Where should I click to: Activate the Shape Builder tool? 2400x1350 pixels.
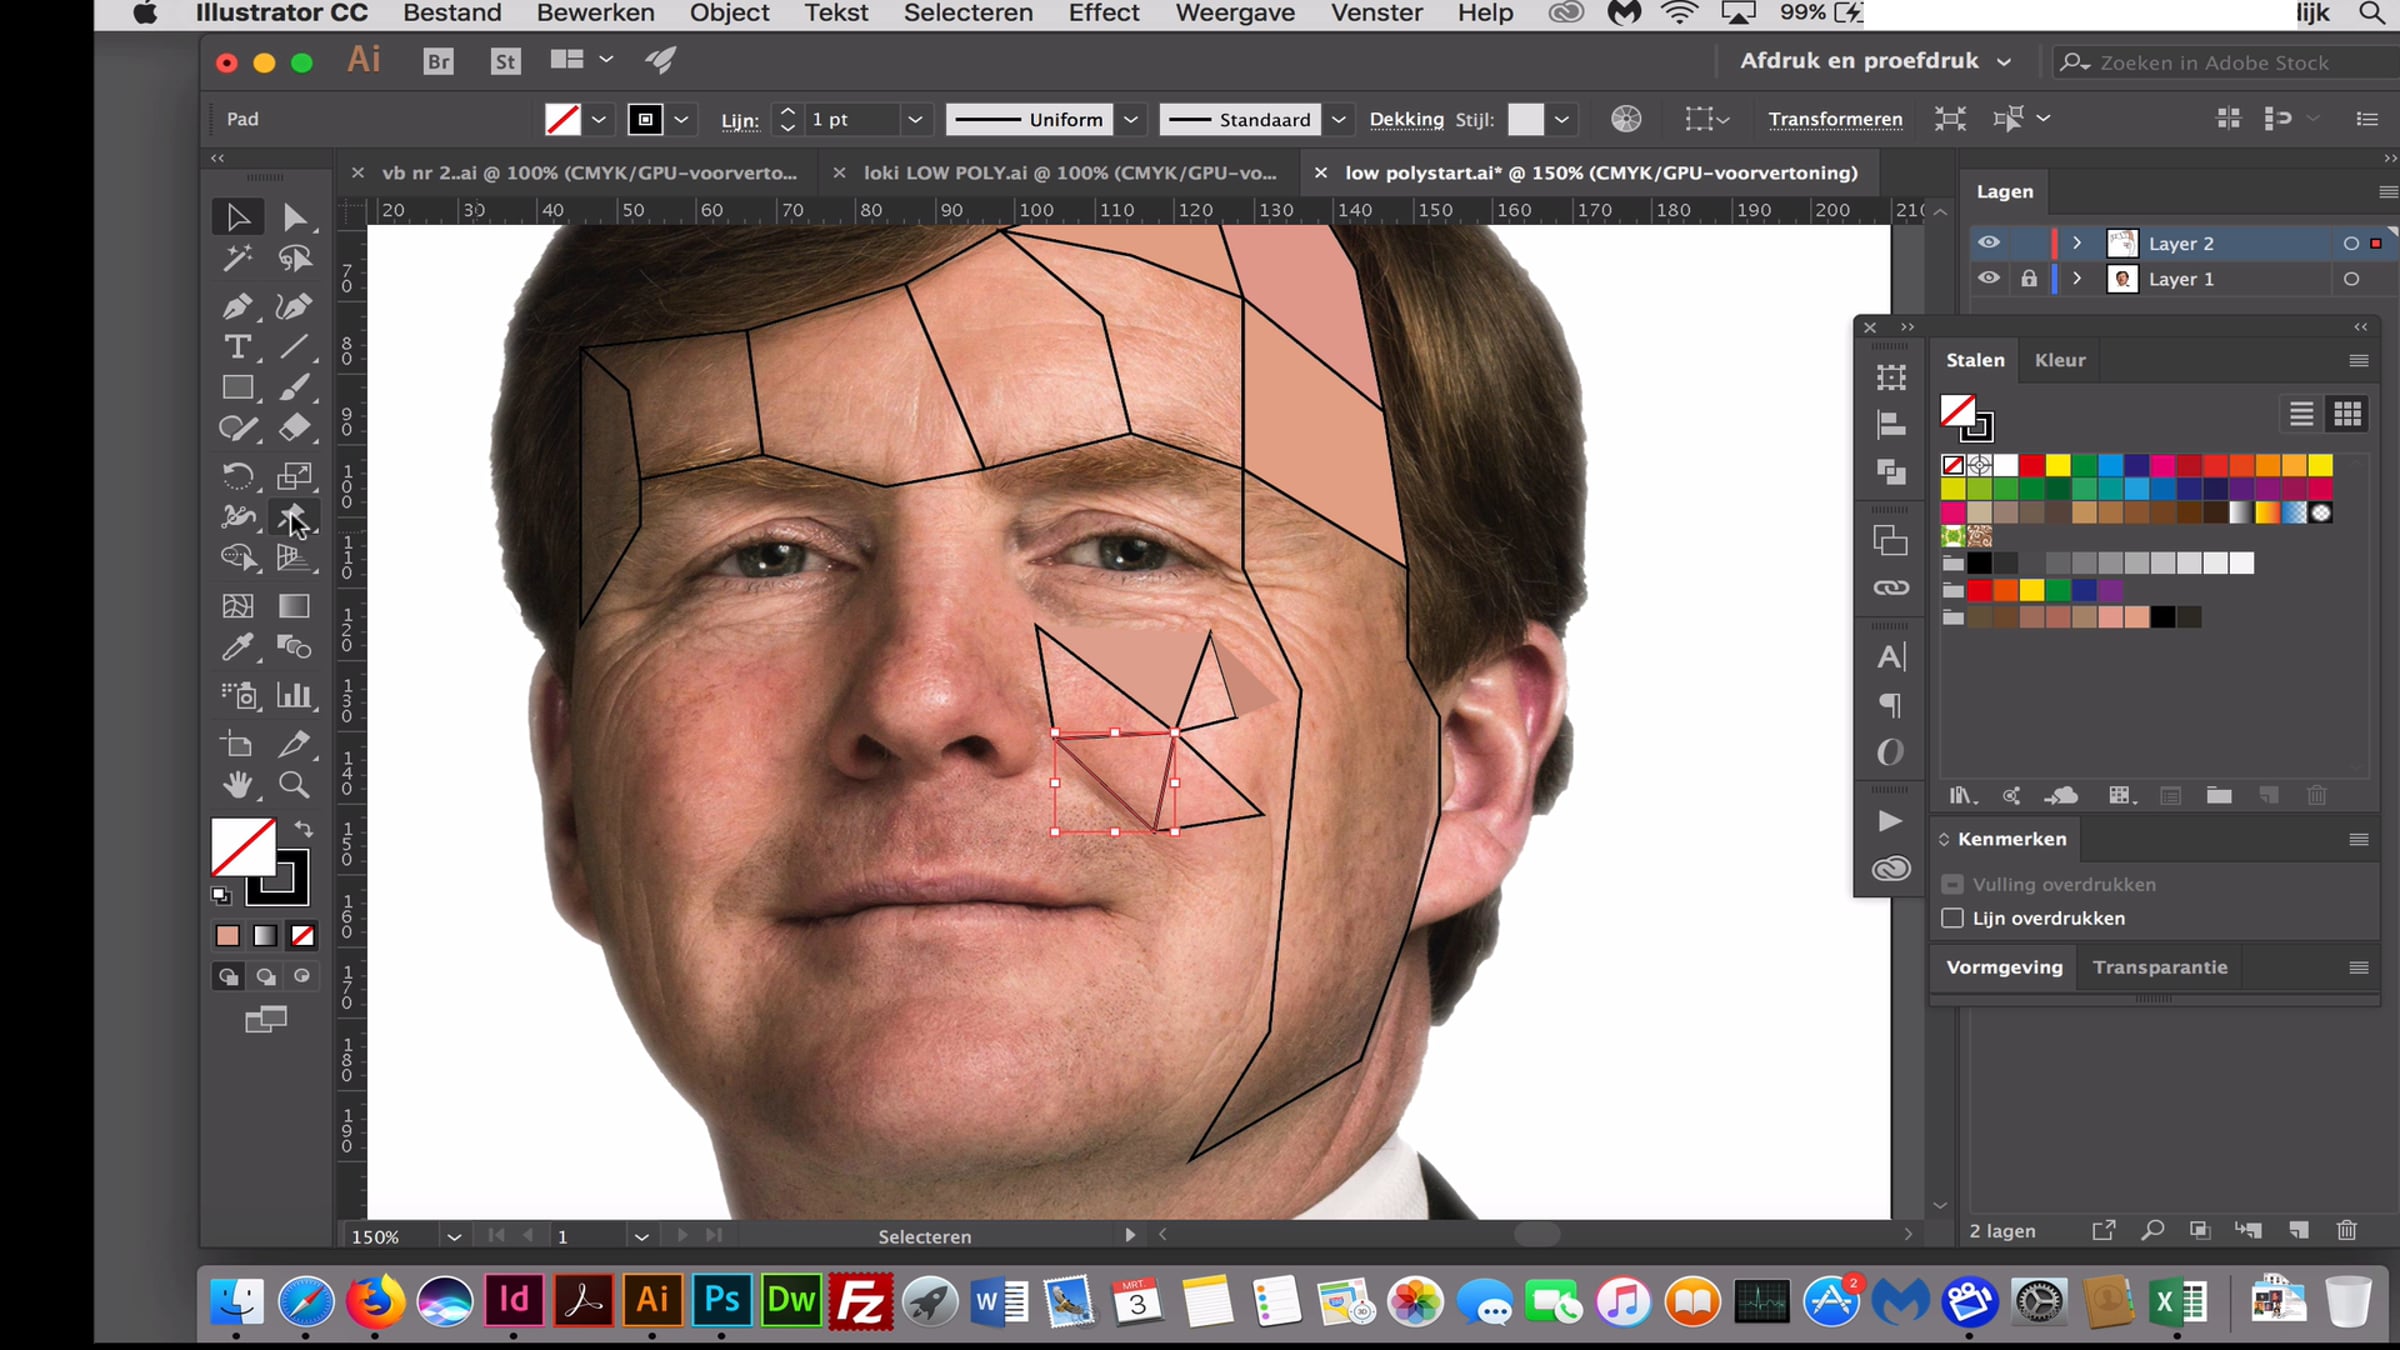tap(238, 558)
